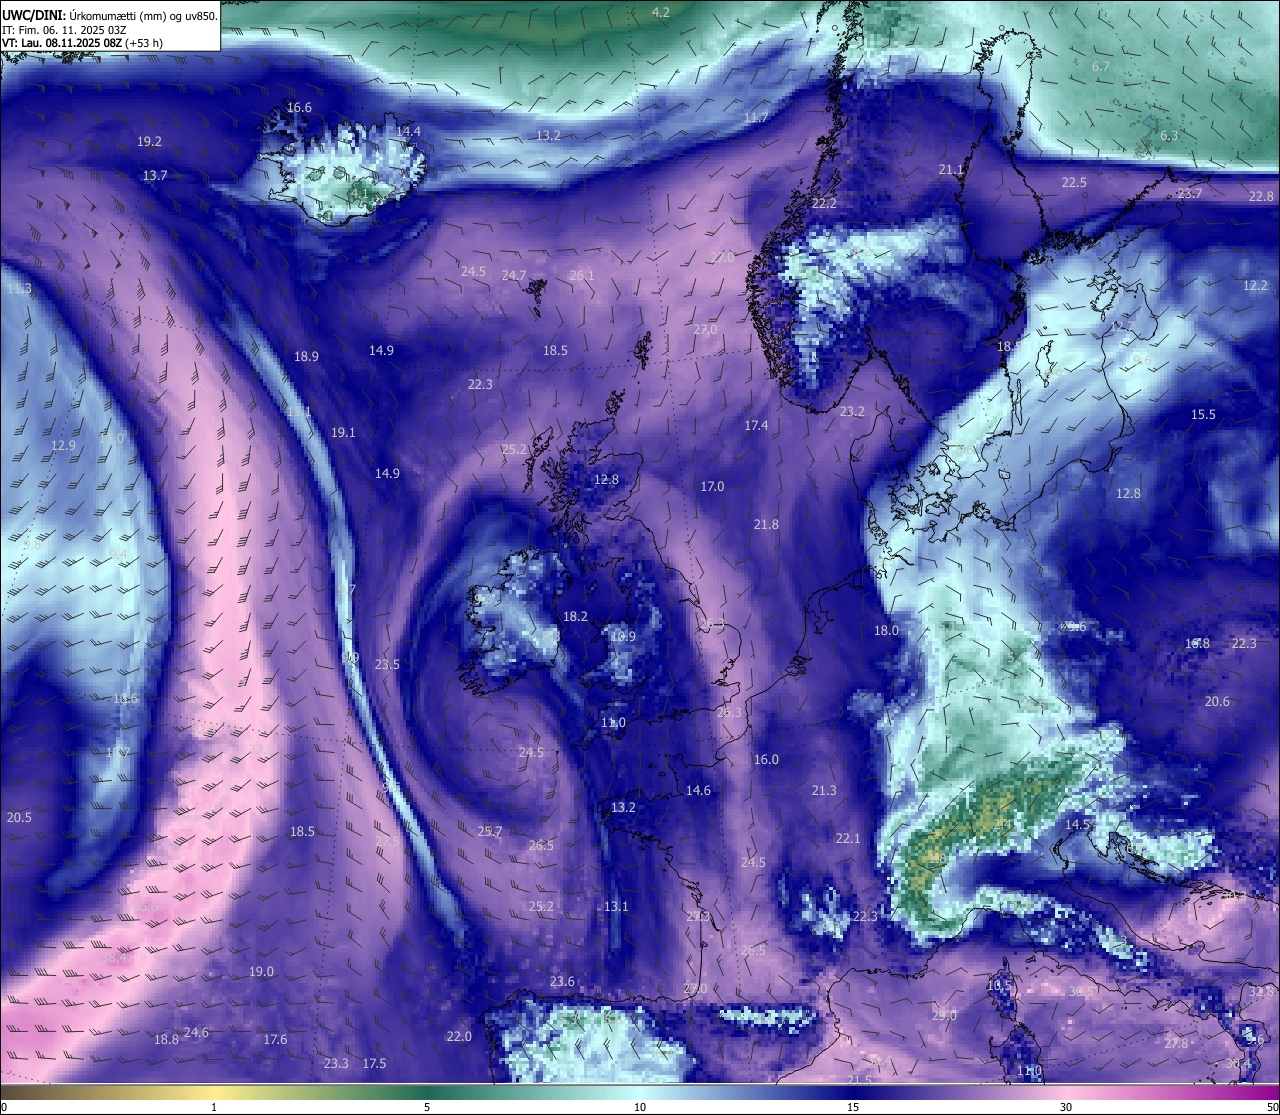
Task: Click the 20.5 value at the left edge
Action: click(19, 817)
